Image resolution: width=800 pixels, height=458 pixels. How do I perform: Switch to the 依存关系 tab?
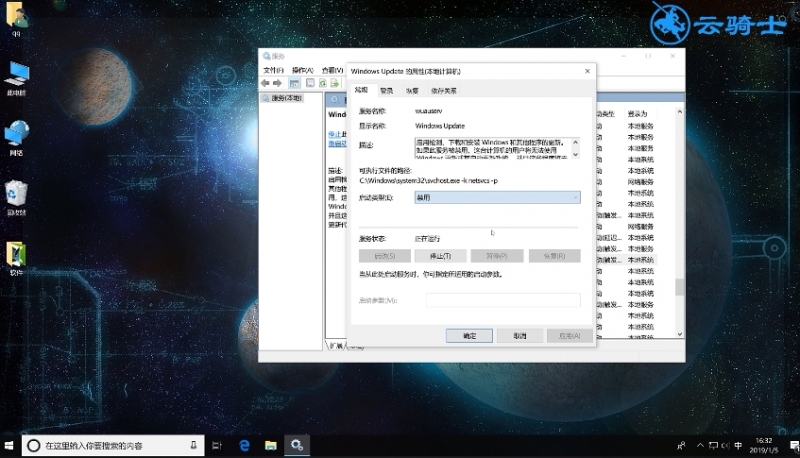443,91
